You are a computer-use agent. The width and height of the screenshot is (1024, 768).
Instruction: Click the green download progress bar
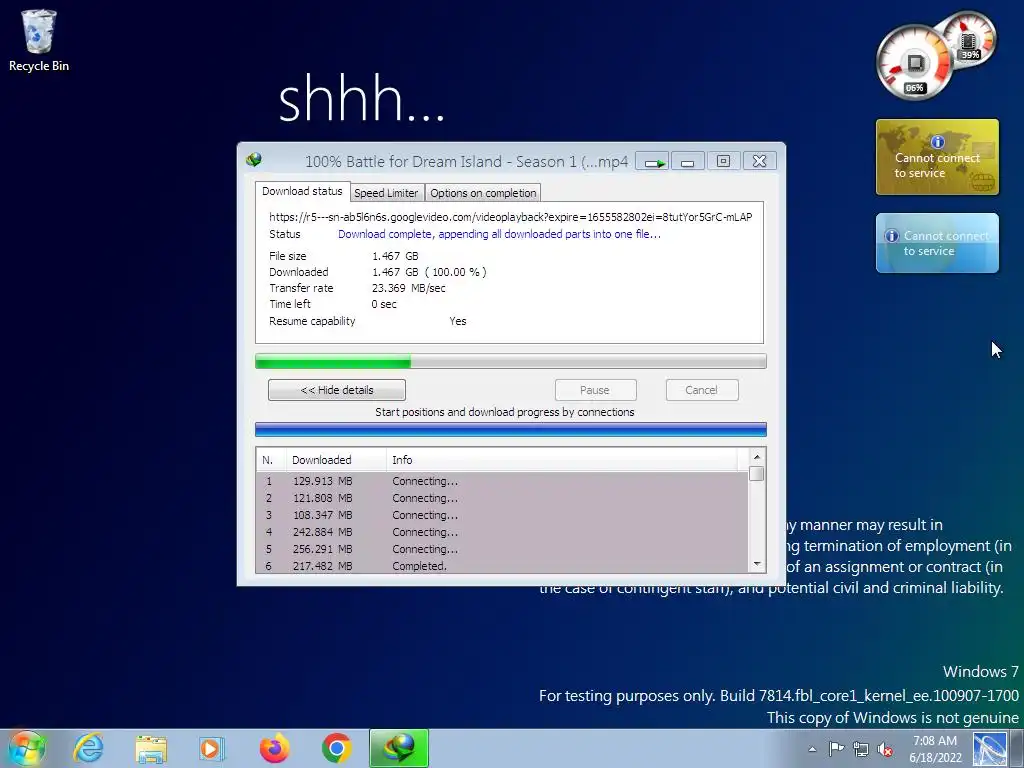click(511, 361)
